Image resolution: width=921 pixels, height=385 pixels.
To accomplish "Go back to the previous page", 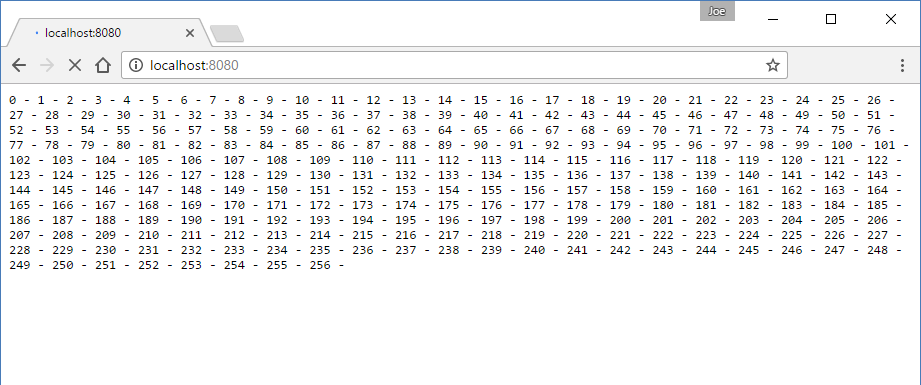I will click(19, 65).
